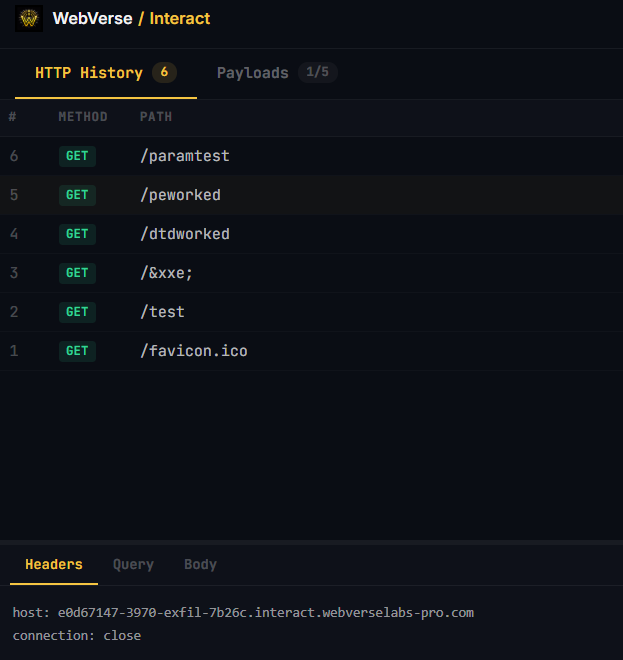Open the Payloads tab

click(277, 73)
